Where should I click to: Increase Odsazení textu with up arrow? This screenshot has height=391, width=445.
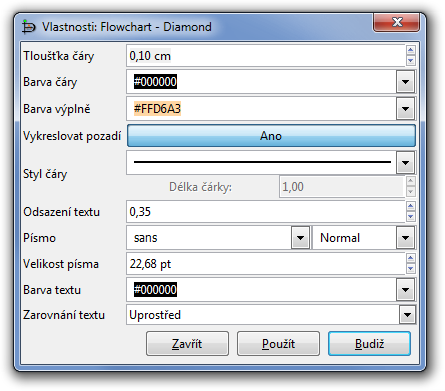pyautogui.click(x=411, y=206)
